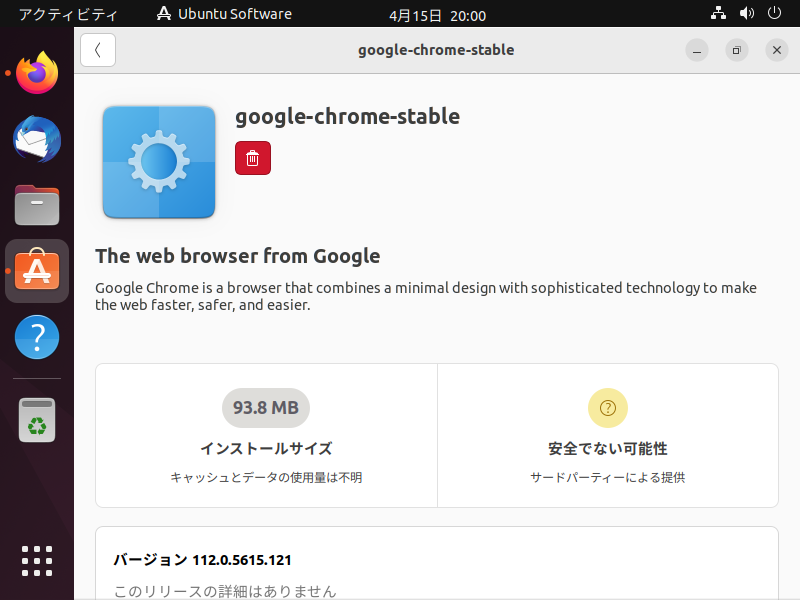Viewport: 800px width, 600px height.
Task: Open the Files manager in the dock
Action: (37, 205)
